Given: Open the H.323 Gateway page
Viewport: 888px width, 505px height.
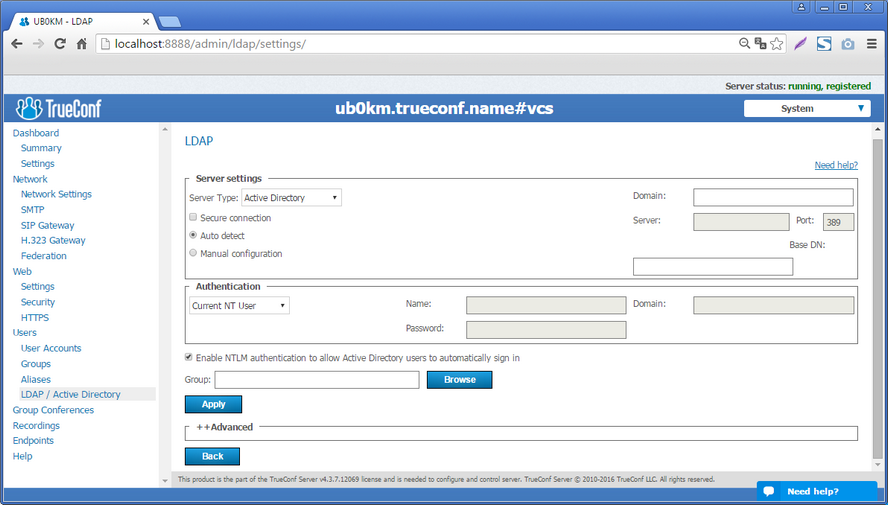Looking at the screenshot, I should [53, 241].
